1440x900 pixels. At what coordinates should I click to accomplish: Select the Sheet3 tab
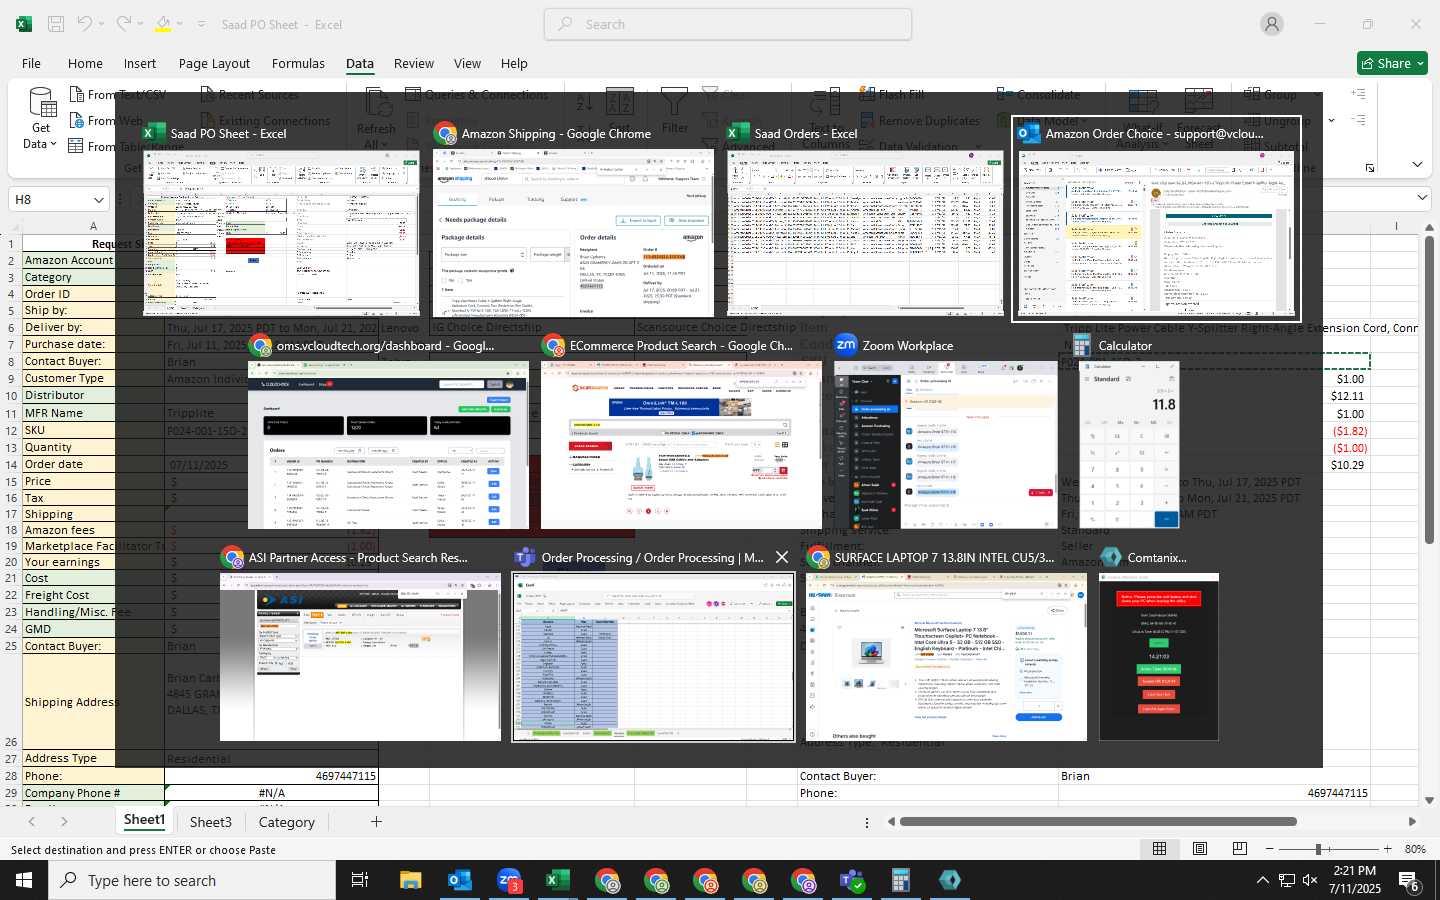tap(211, 822)
